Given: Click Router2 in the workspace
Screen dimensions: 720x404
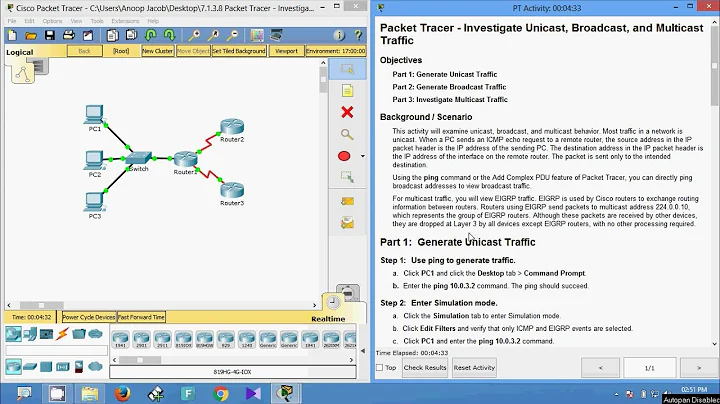Looking at the screenshot, I should coord(232,127).
